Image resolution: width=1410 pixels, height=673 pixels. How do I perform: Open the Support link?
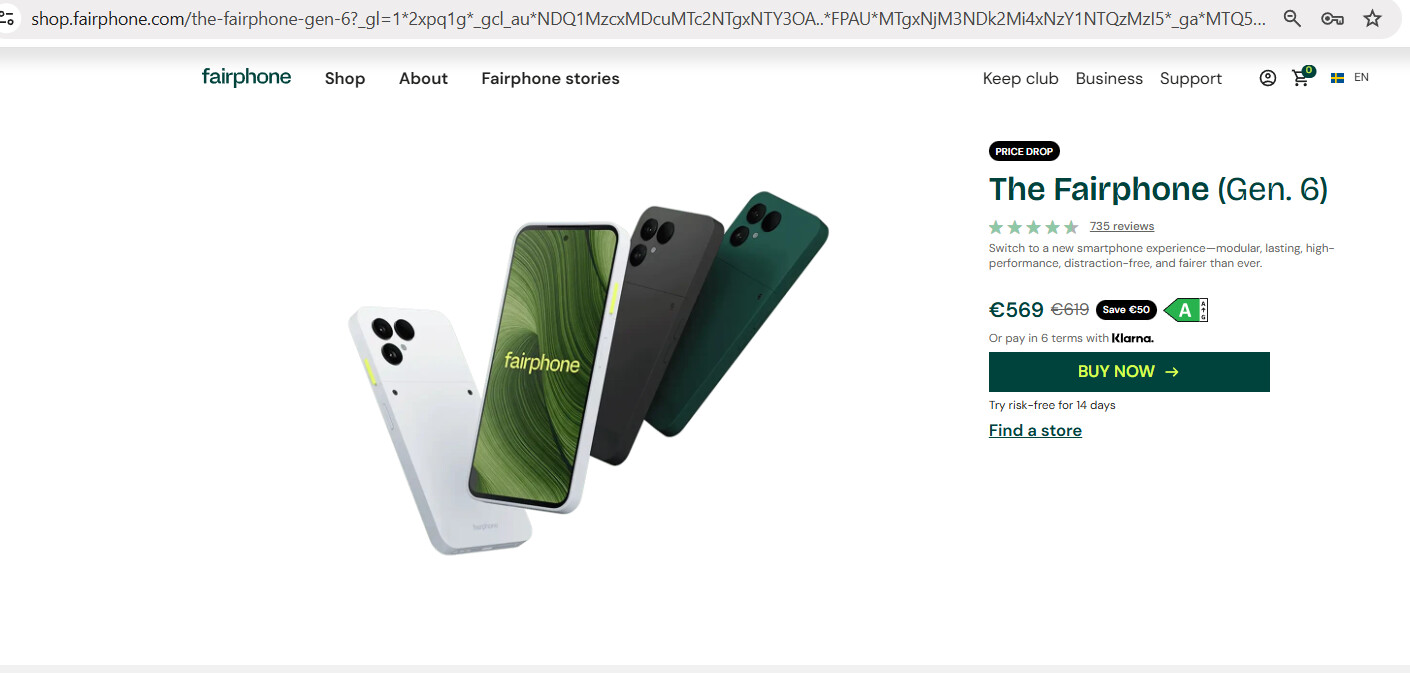click(x=1191, y=78)
